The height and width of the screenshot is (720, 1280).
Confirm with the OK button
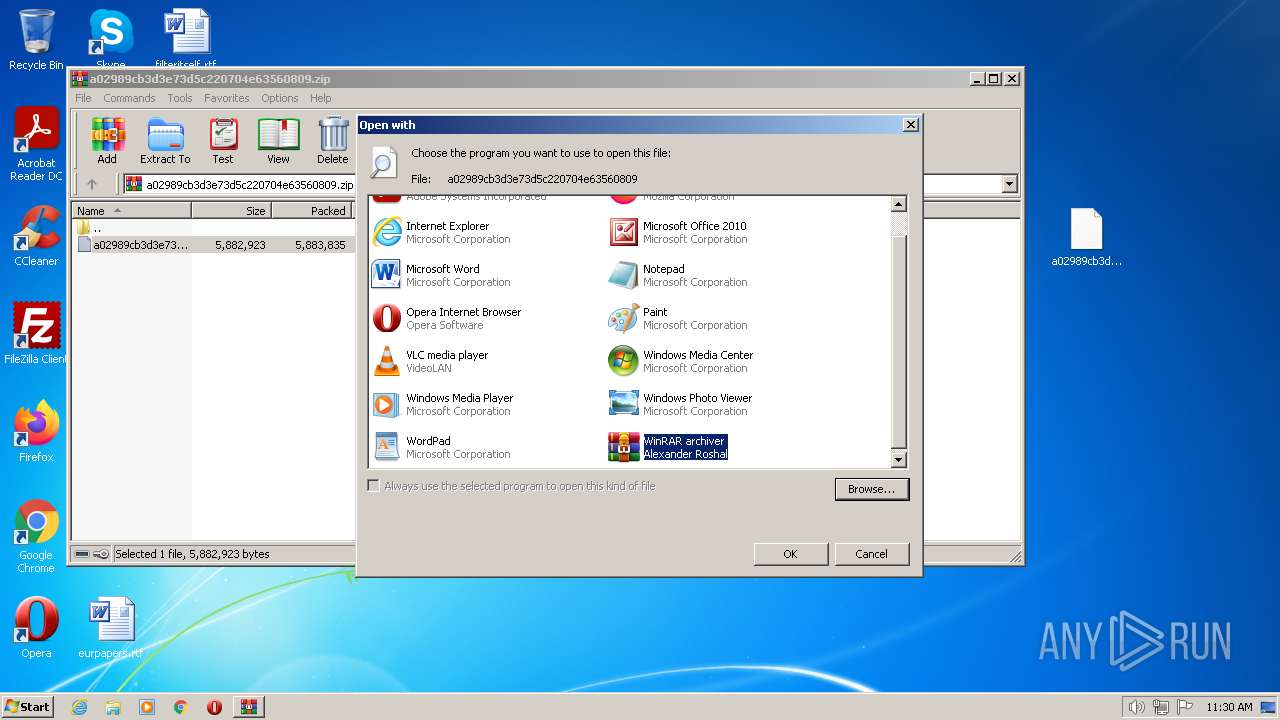[x=790, y=554]
